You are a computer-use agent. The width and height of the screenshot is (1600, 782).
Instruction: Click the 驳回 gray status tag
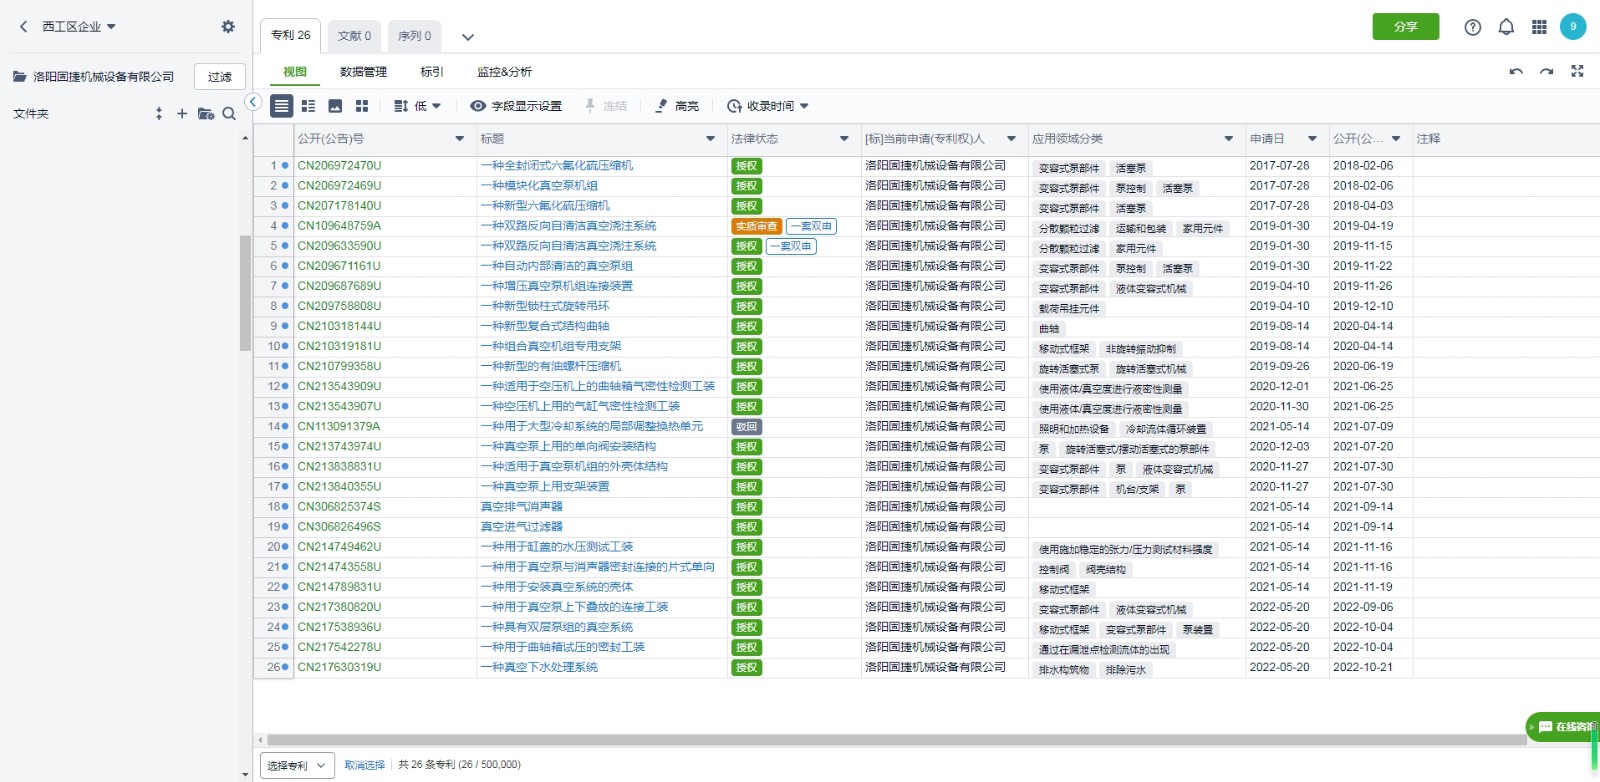(x=747, y=427)
